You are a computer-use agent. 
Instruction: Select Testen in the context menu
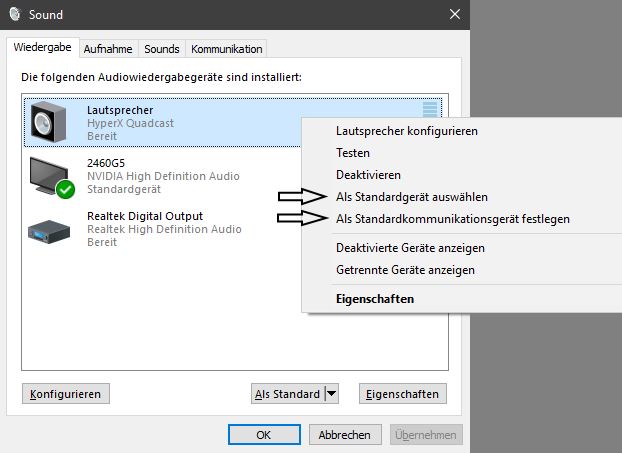(x=353, y=153)
